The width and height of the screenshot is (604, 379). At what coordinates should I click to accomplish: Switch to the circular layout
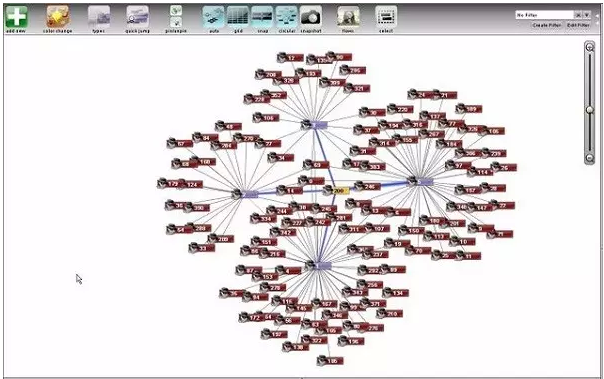(x=287, y=17)
